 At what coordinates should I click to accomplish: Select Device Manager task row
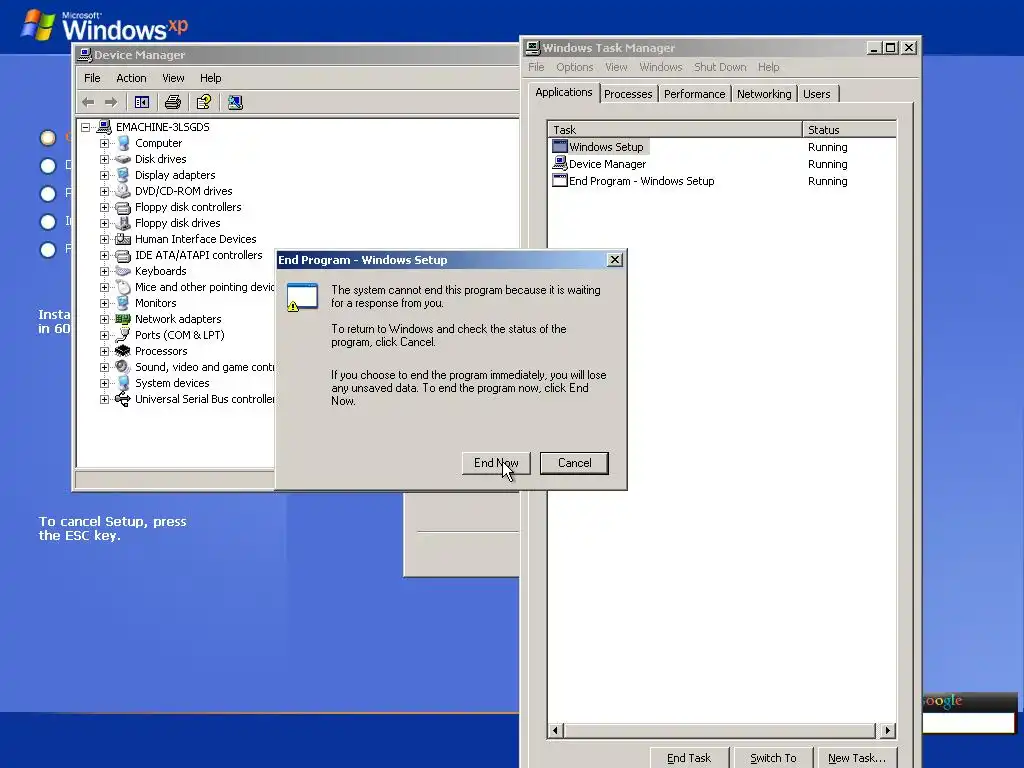click(723, 164)
